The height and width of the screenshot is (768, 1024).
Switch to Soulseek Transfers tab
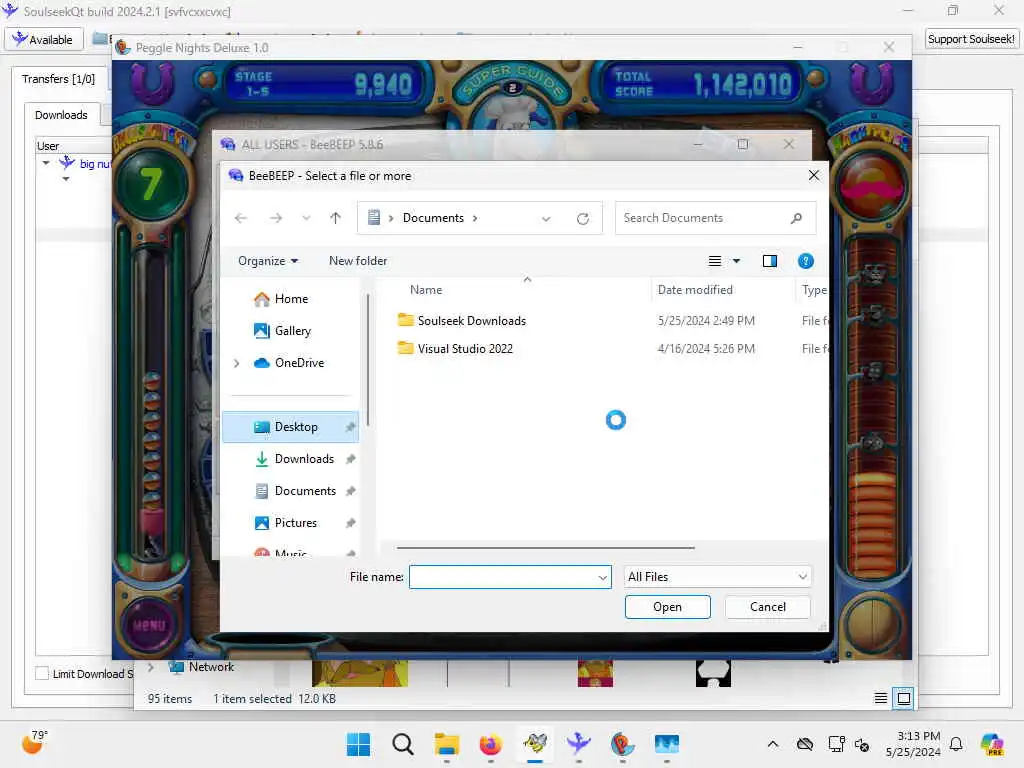58,79
